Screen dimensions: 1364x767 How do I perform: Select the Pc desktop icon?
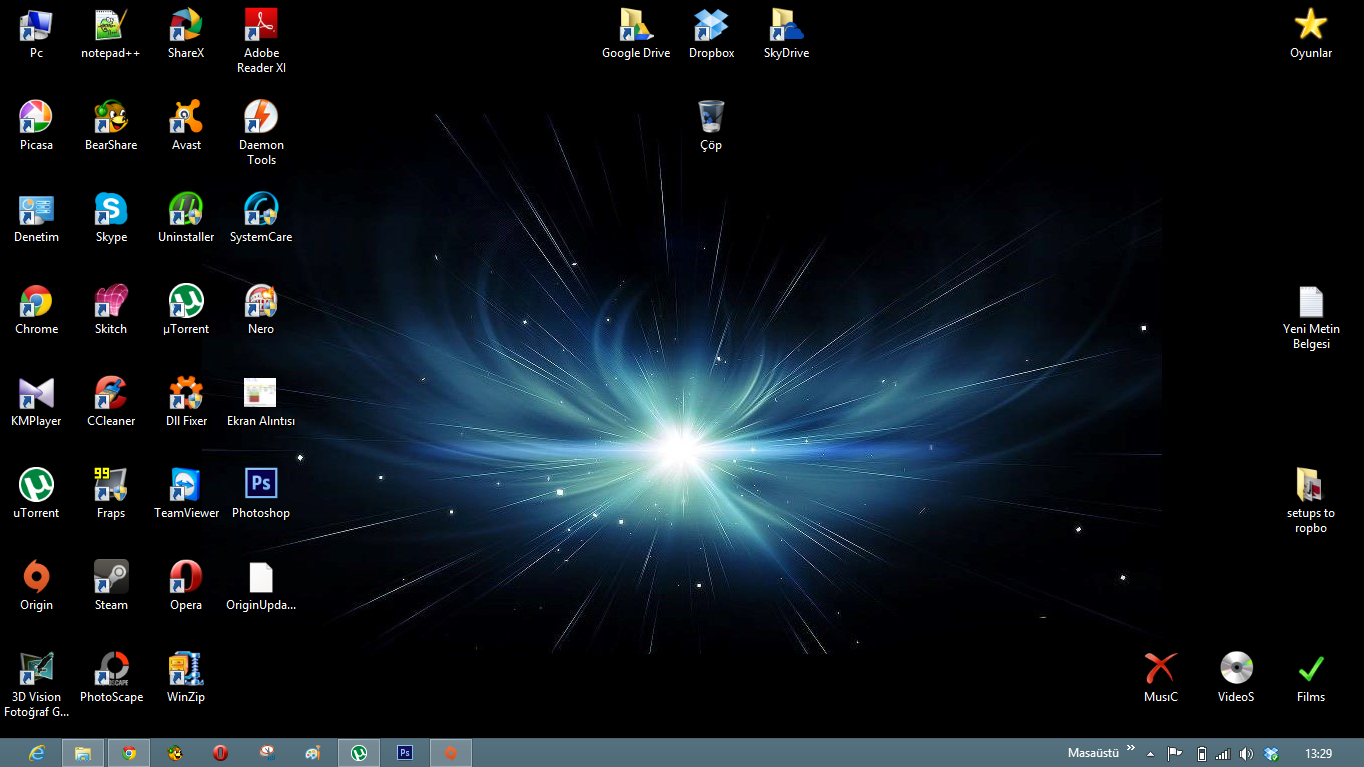pyautogui.click(x=36, y=33)
